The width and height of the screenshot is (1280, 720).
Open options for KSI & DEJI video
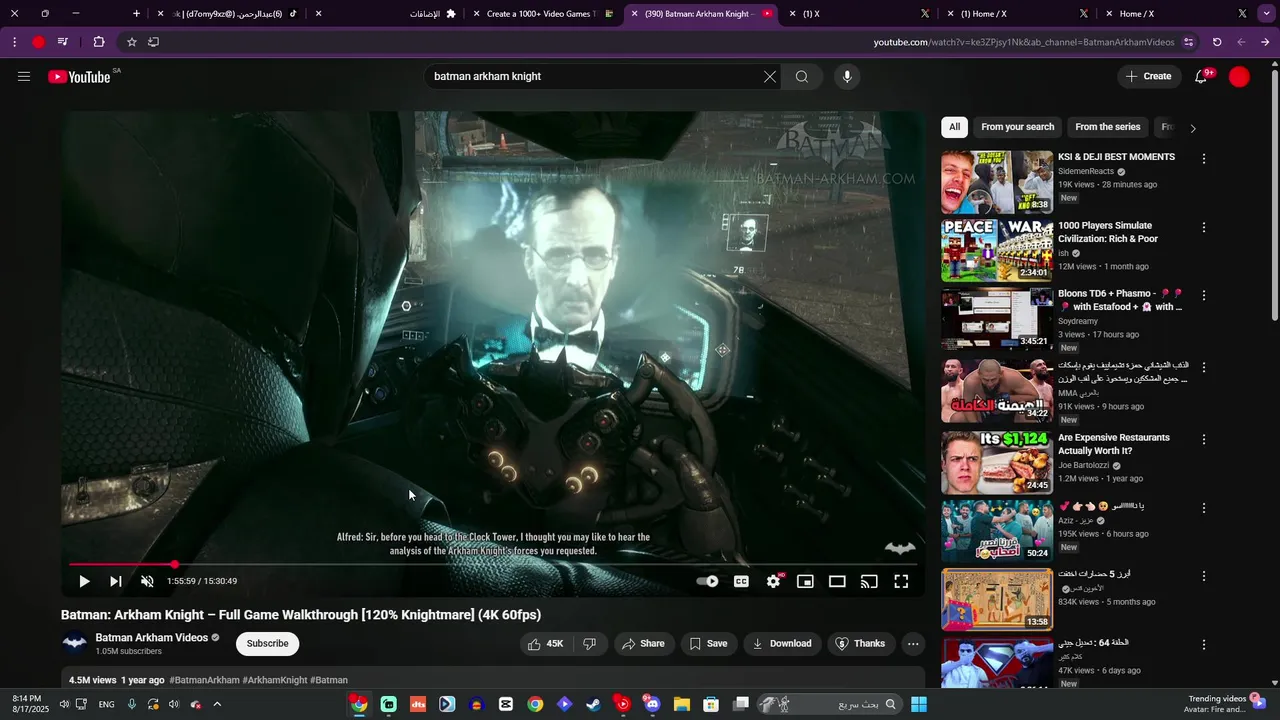coord(1204,159)
